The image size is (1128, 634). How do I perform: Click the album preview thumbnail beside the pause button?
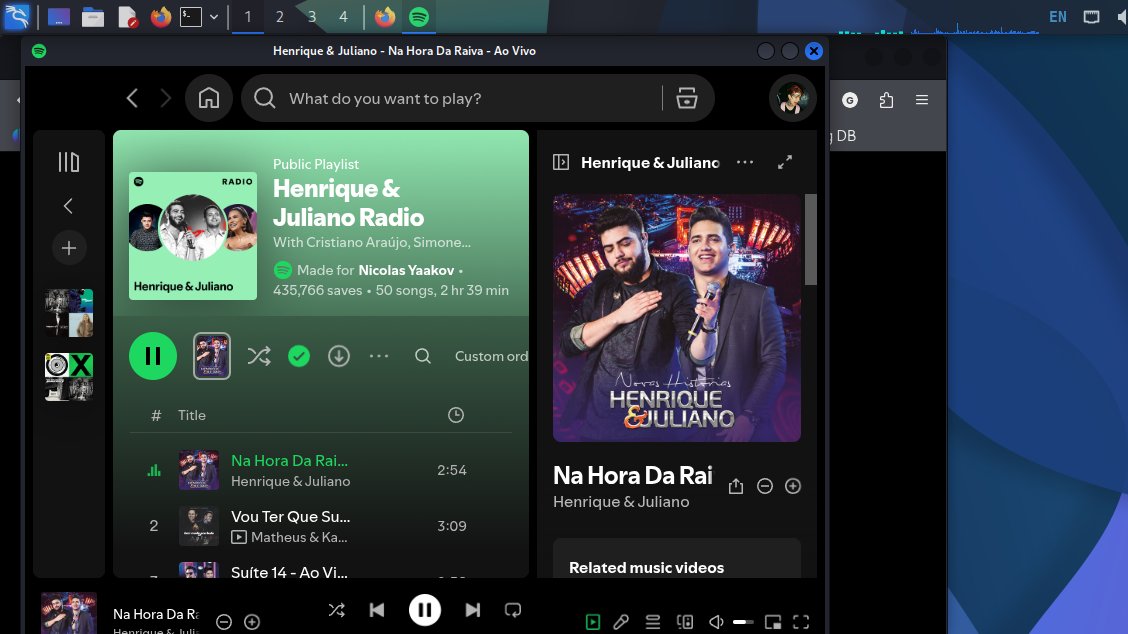click(212, 356)
